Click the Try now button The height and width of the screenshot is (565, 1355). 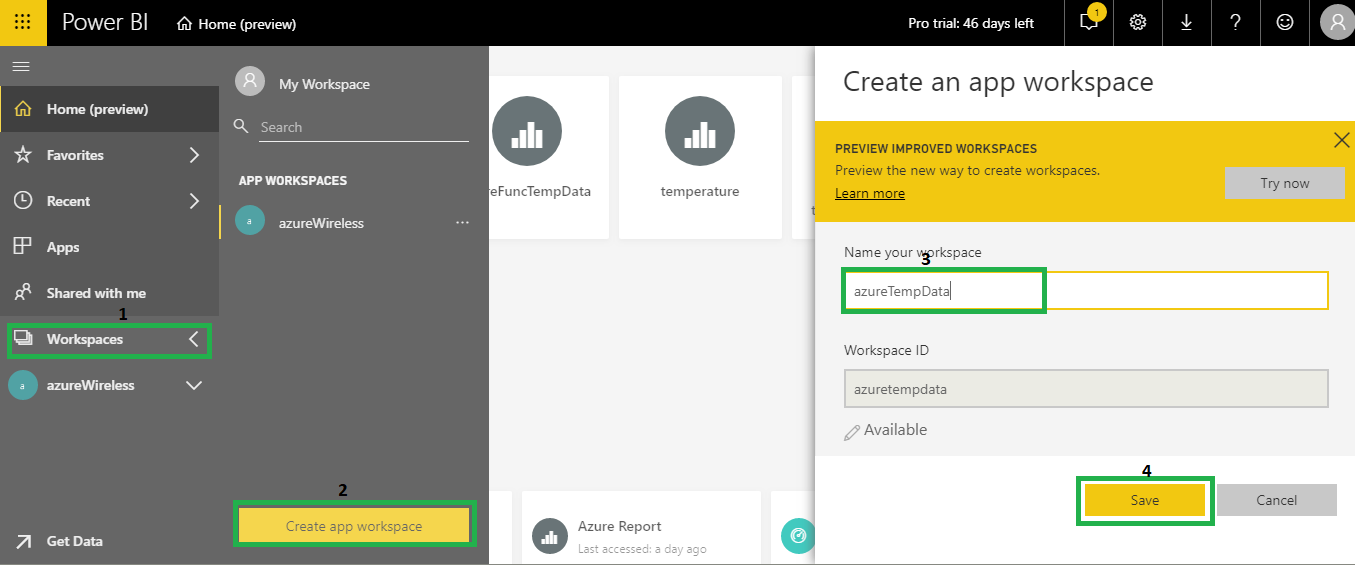coord(1285,183)
